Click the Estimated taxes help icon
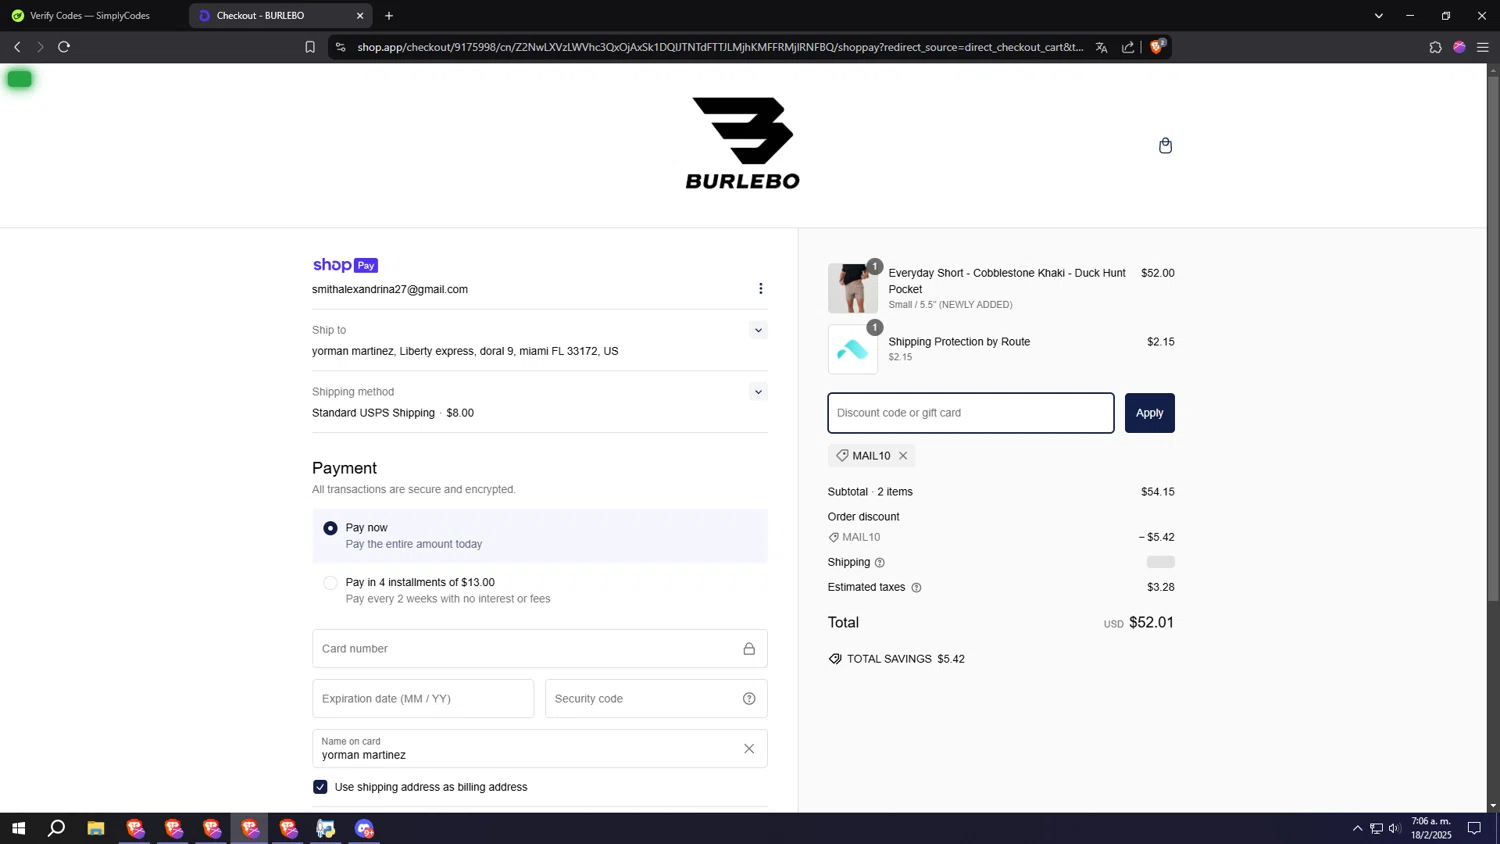 point(916,588)
